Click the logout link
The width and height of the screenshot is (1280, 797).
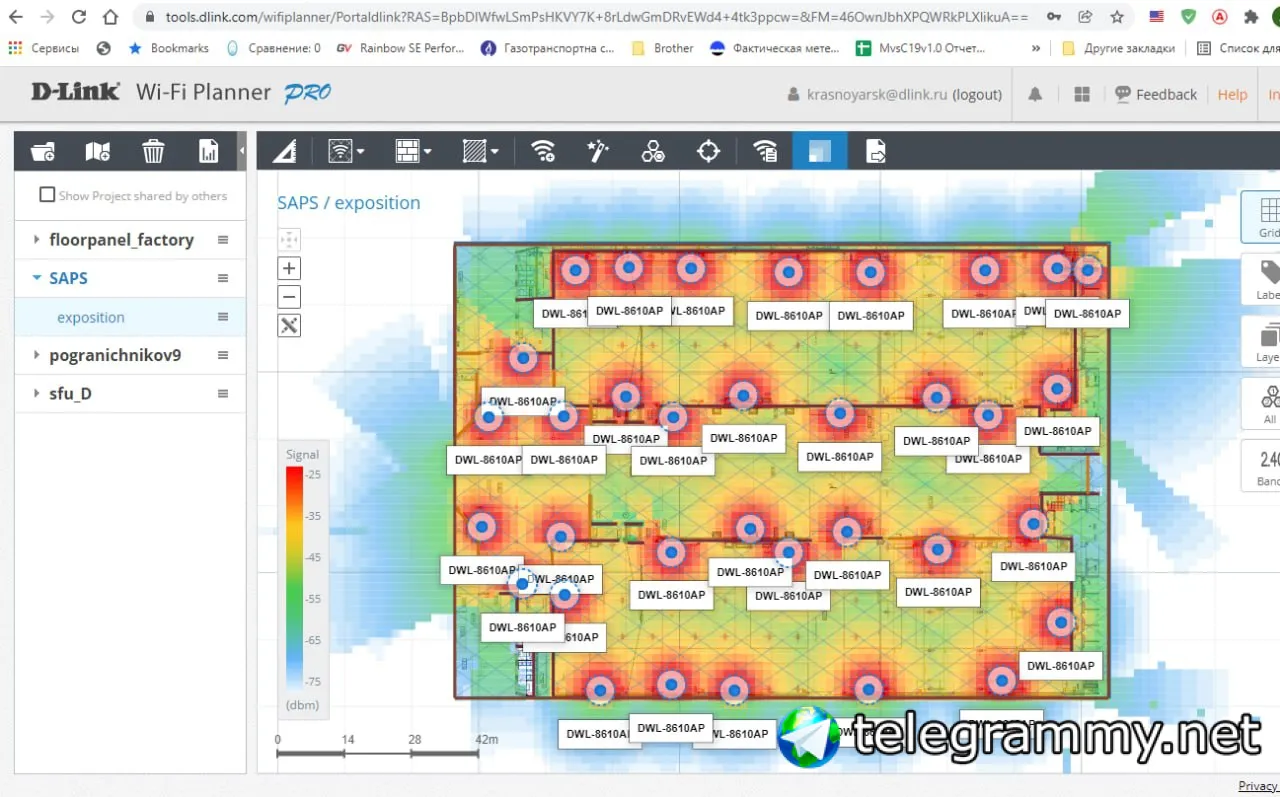point(977,94)
